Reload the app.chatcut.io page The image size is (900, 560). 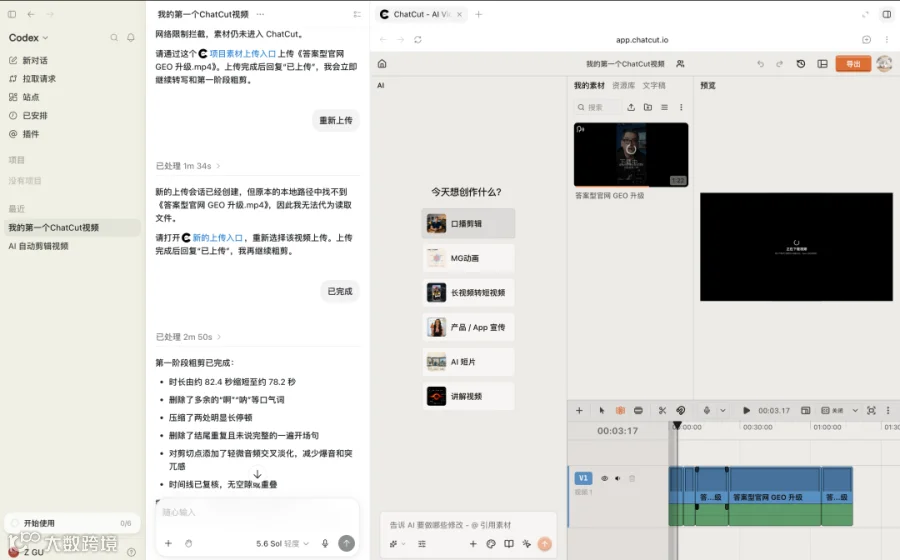click(x=418, y=40)
